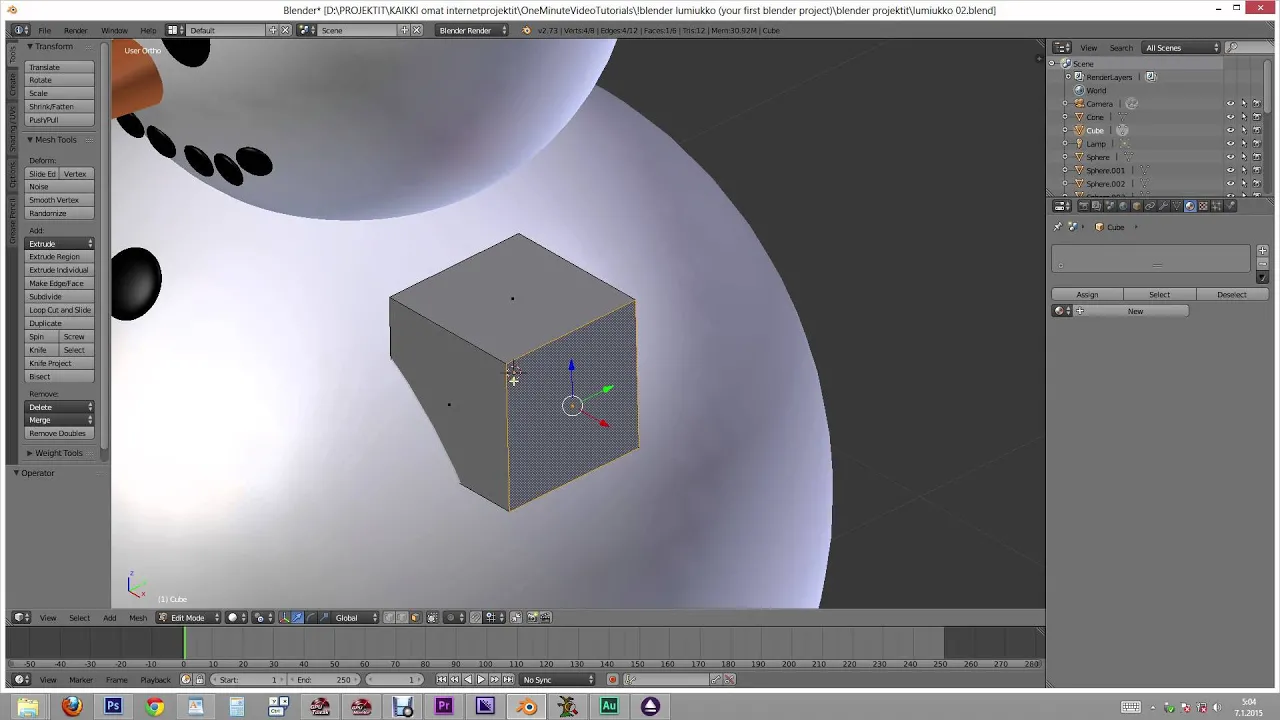The image size is (1280, 720).
Task: Open the World properties tab
Action: 1123,206
